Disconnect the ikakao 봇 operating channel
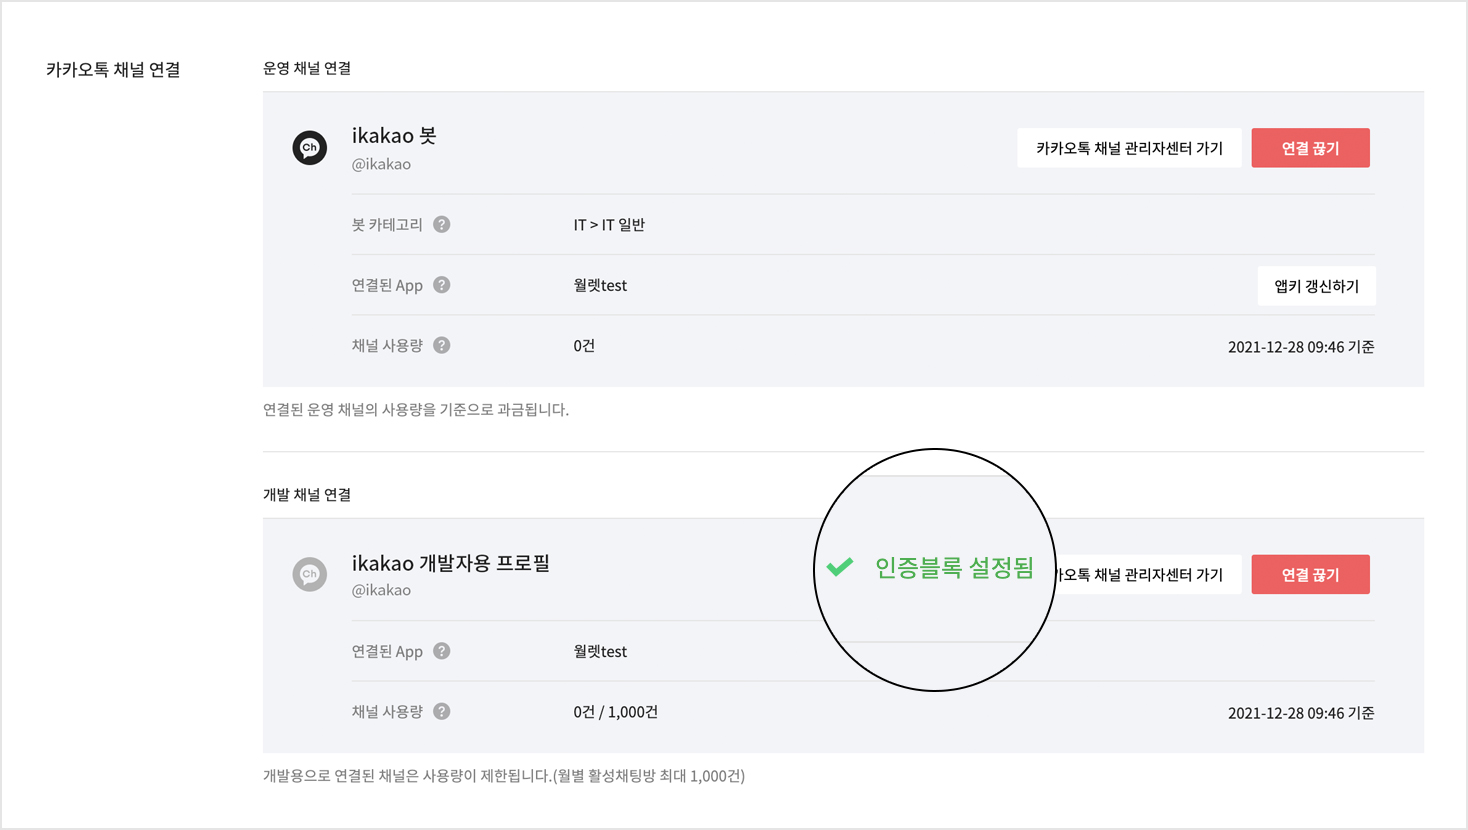The height and width of the screenshot is (830, 1468). pyautogui.click(x=1310, y=148)
